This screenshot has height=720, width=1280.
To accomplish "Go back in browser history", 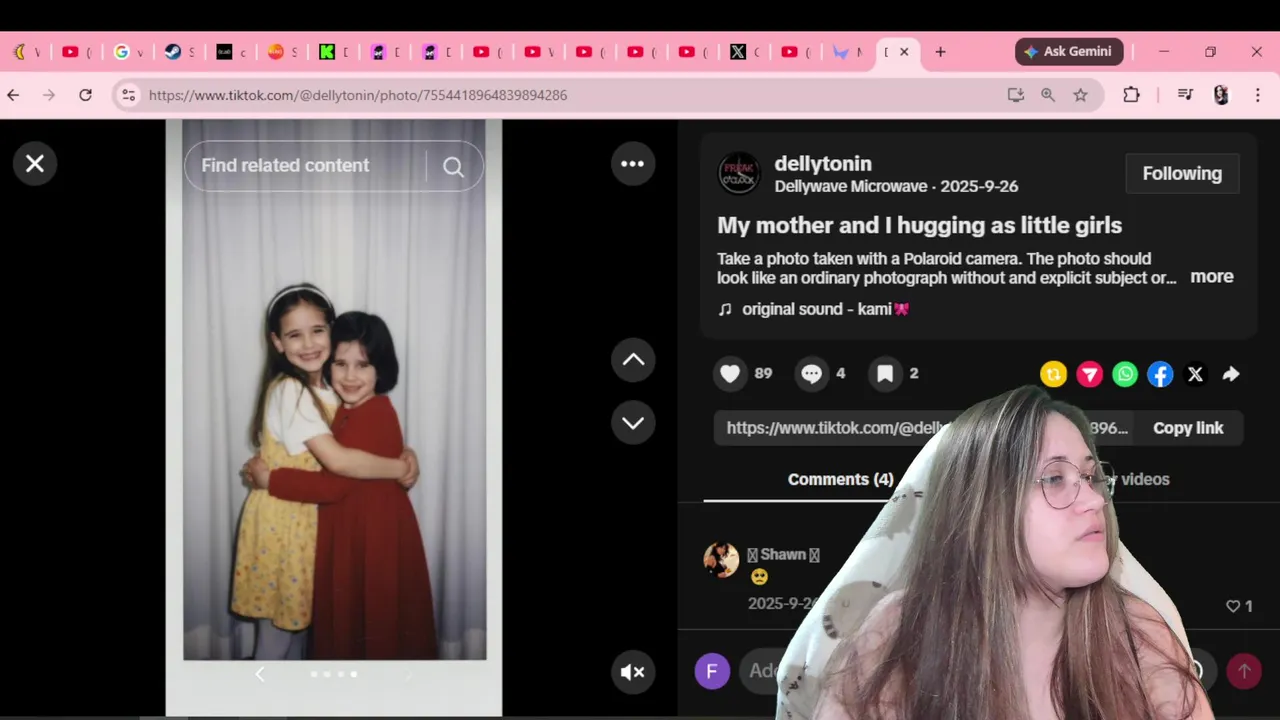I will tap(13, 95).
